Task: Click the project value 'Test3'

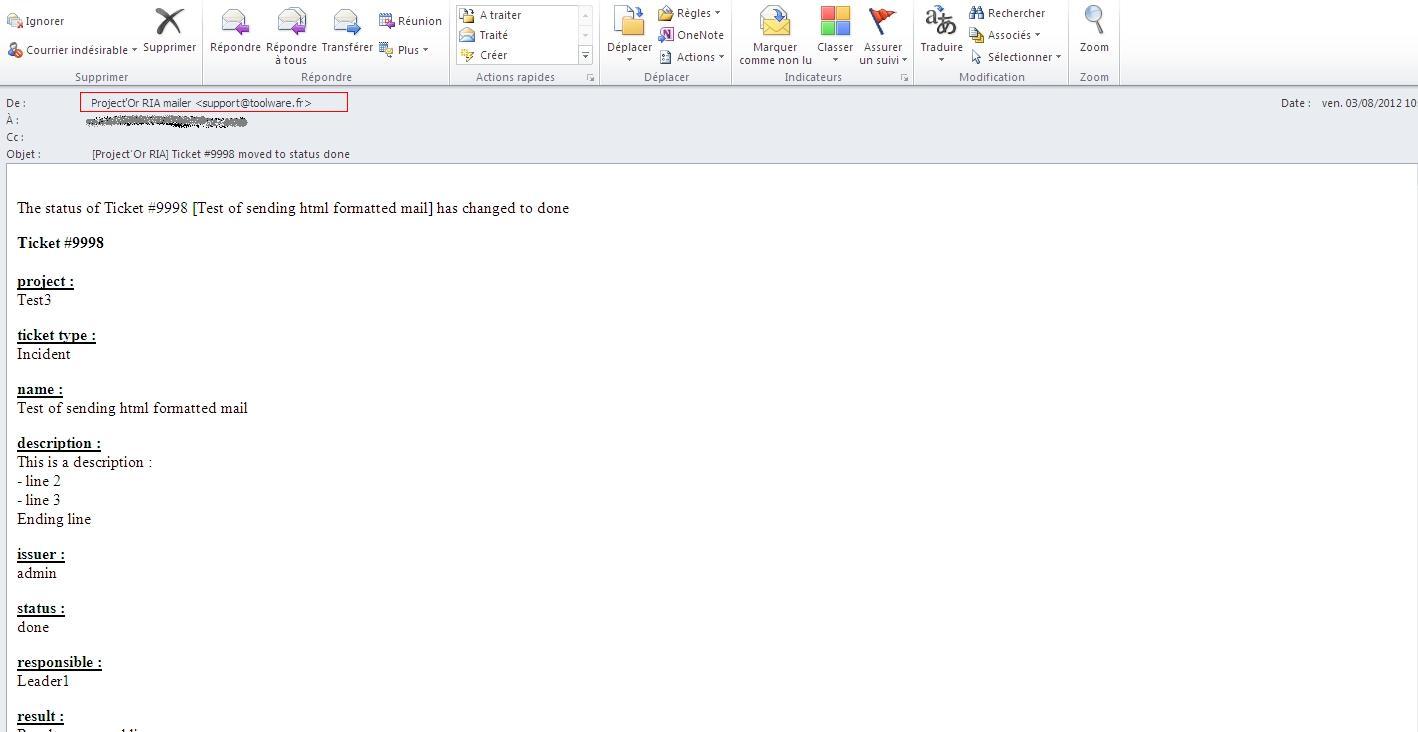Action: coord(34,300)
